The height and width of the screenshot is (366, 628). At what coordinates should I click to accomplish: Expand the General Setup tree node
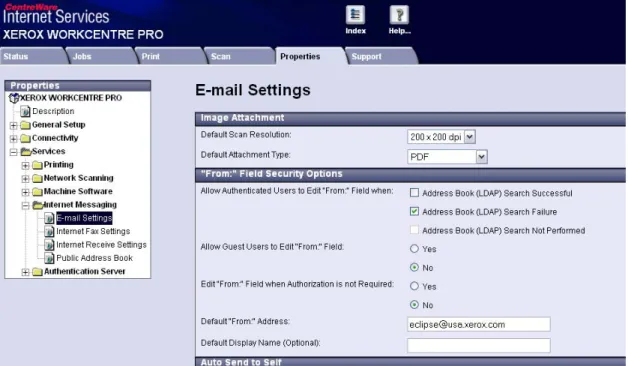[14, 125]
